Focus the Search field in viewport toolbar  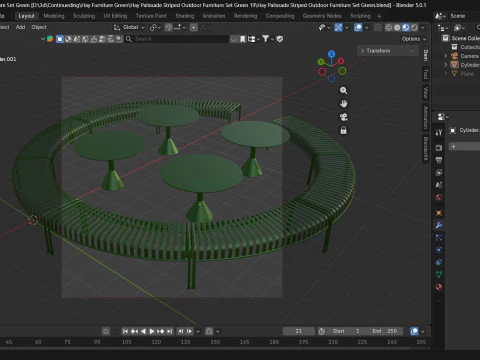coord(177,39)
